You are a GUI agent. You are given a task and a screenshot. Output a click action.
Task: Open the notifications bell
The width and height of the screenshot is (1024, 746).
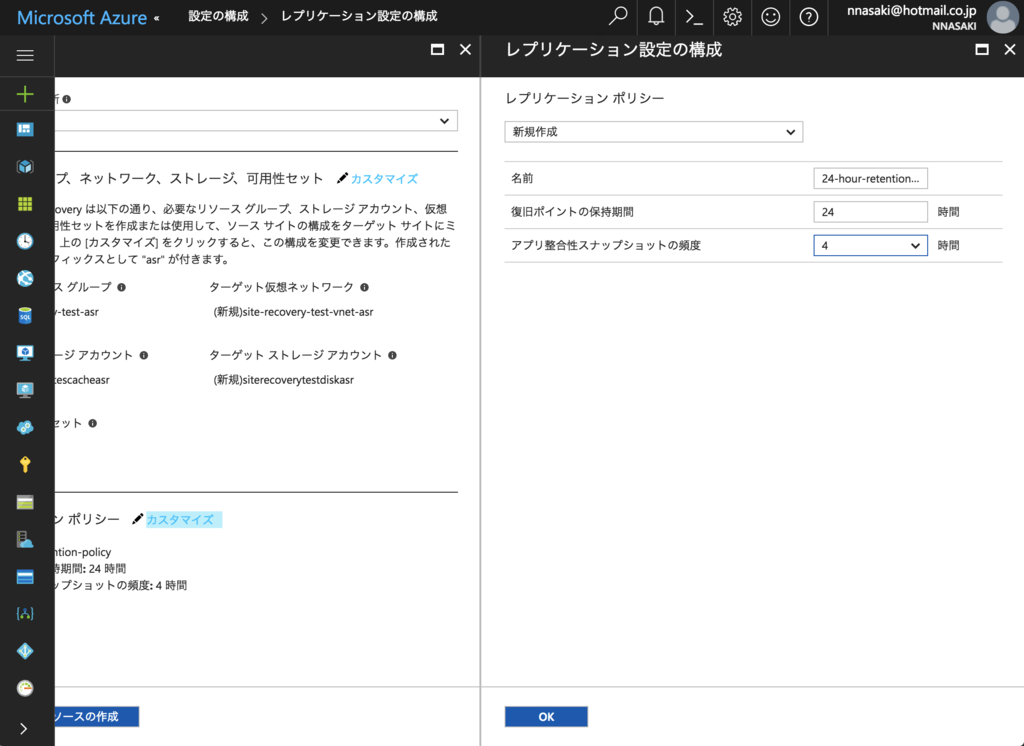[656, 16]
